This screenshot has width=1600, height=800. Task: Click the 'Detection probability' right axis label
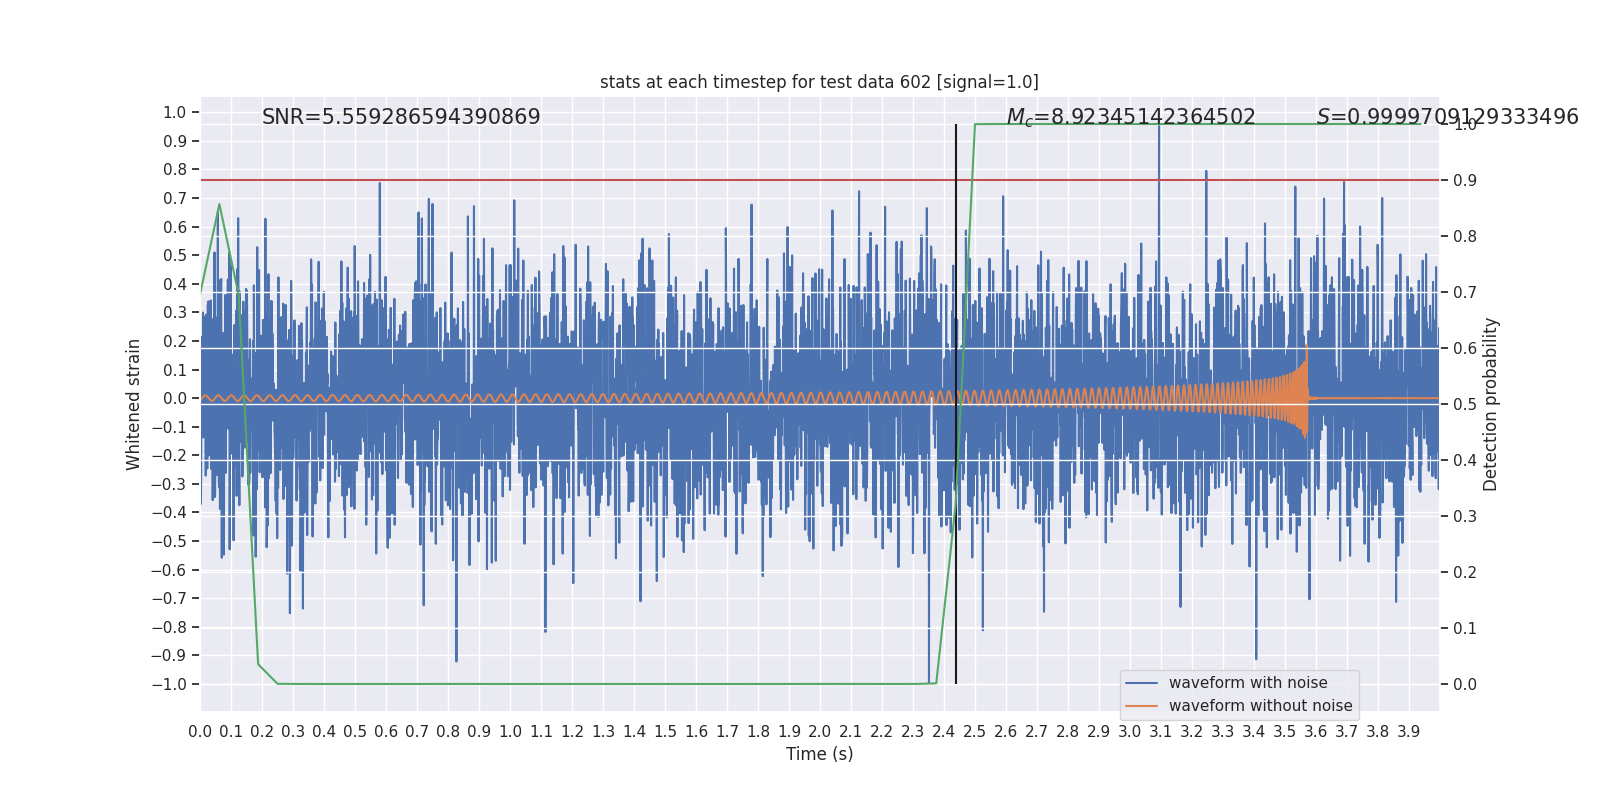(x=1491, y=404)
